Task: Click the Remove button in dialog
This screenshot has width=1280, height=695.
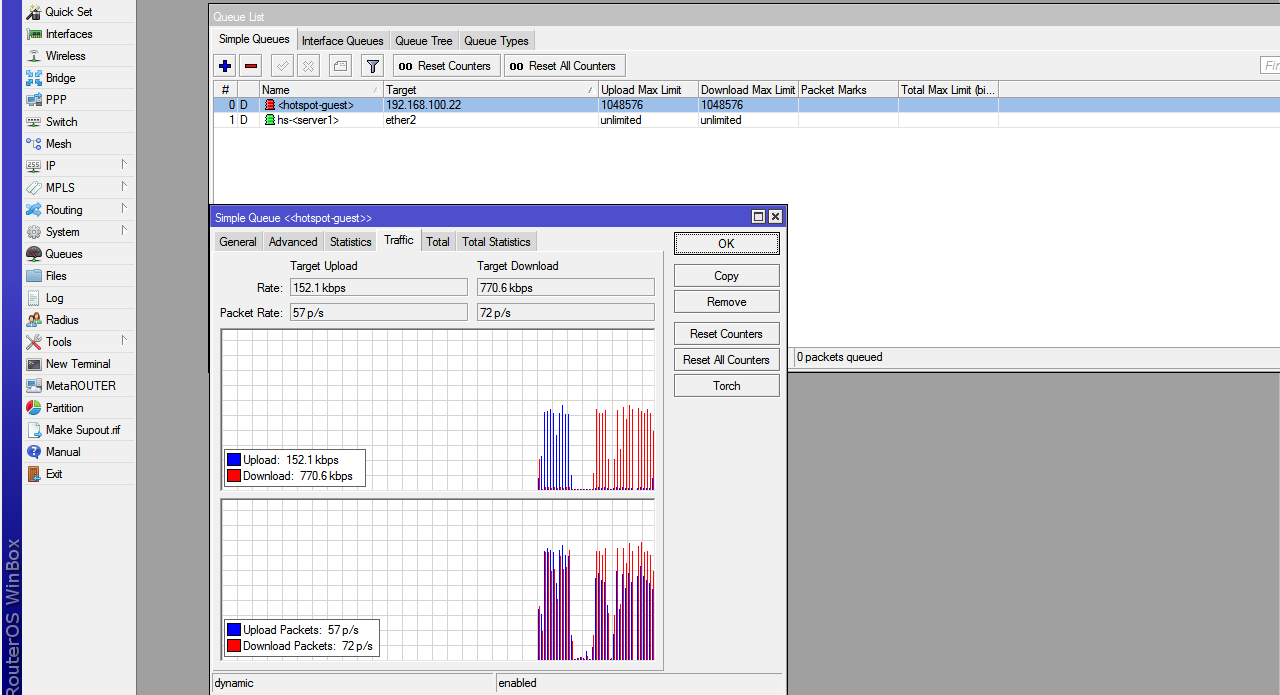Action: (727, 302)
